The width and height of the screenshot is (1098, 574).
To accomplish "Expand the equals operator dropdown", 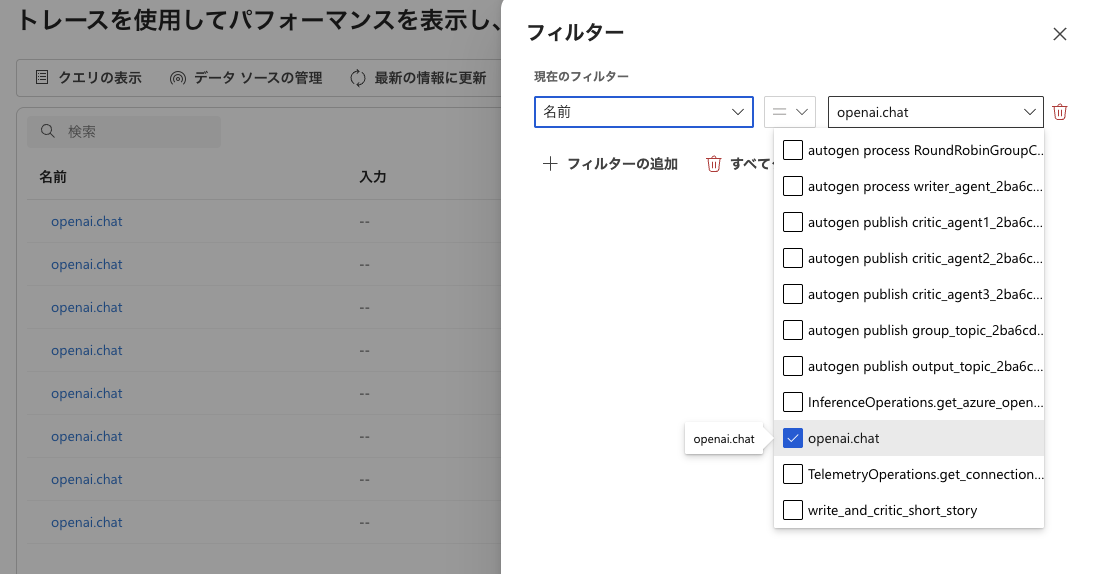I will point(790,112).
